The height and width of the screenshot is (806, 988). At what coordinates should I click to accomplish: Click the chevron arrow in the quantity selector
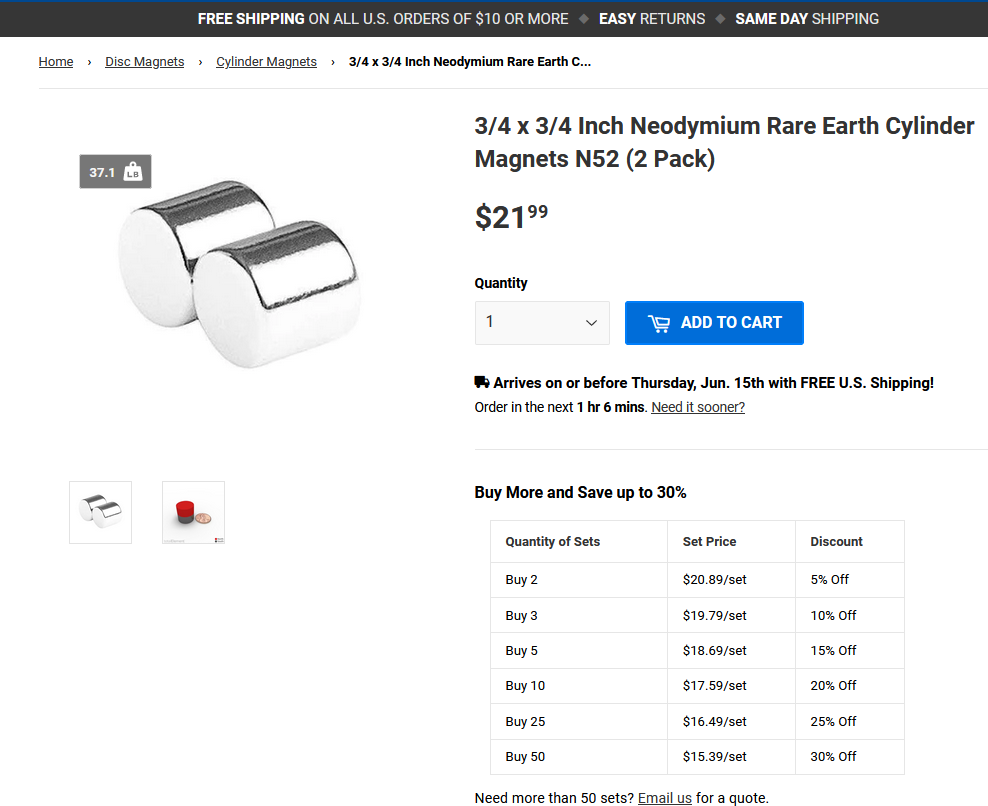point(591,323)
